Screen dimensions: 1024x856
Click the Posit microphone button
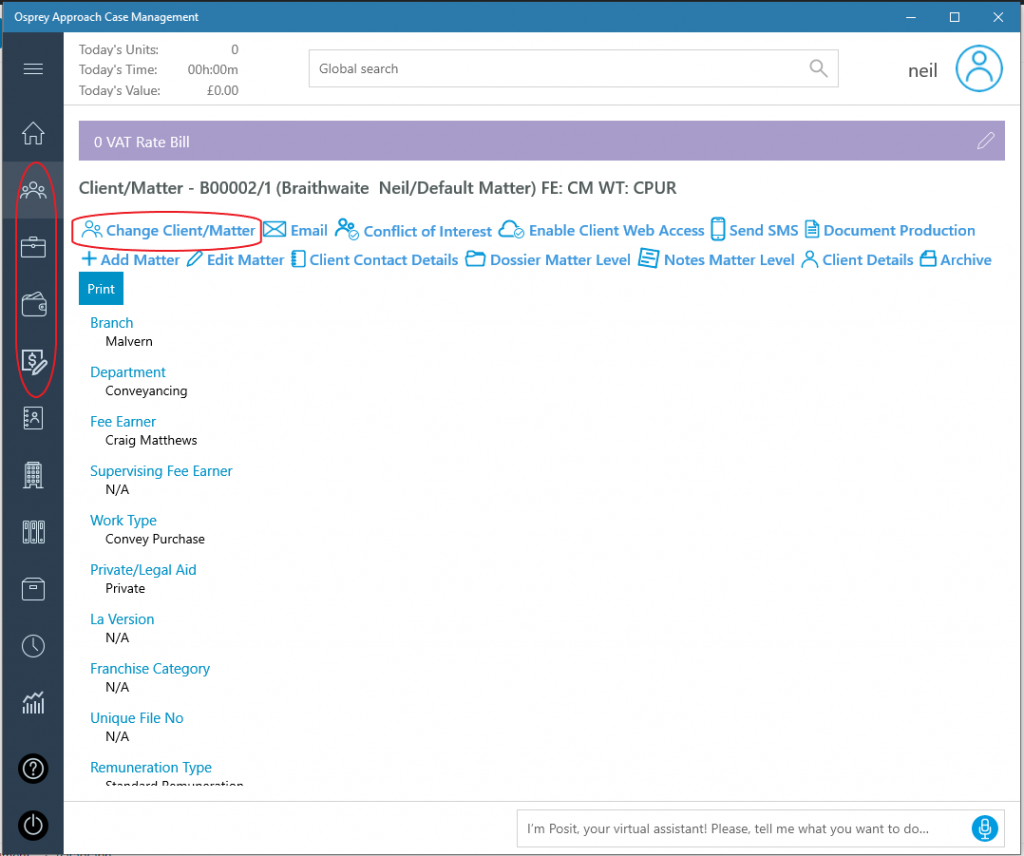click(984, 828)
